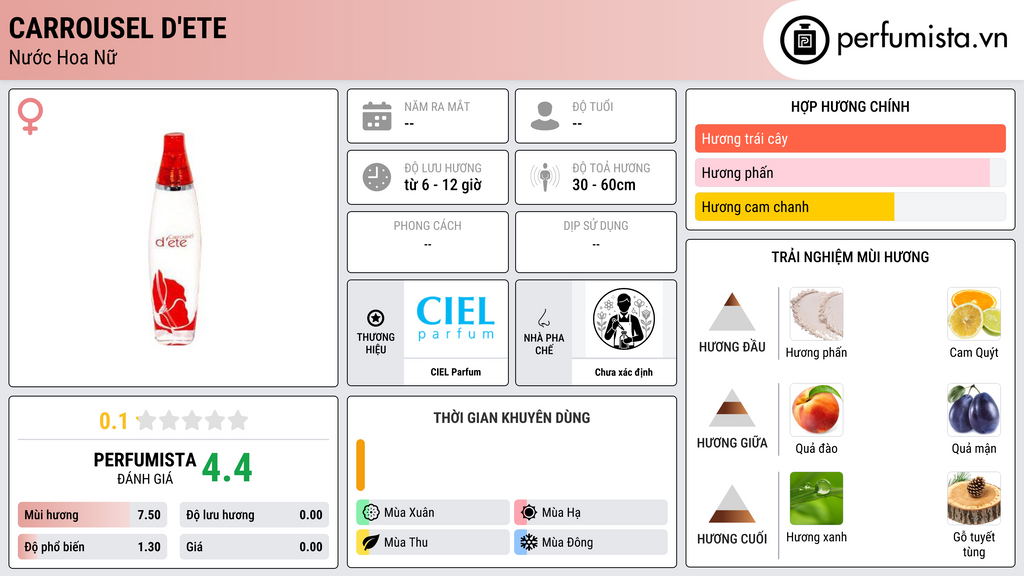This screenshot has height=576, width=1024.
Task: Click the 'từ 6 - 12 giờ' longevity value
Action: [443, 185]
